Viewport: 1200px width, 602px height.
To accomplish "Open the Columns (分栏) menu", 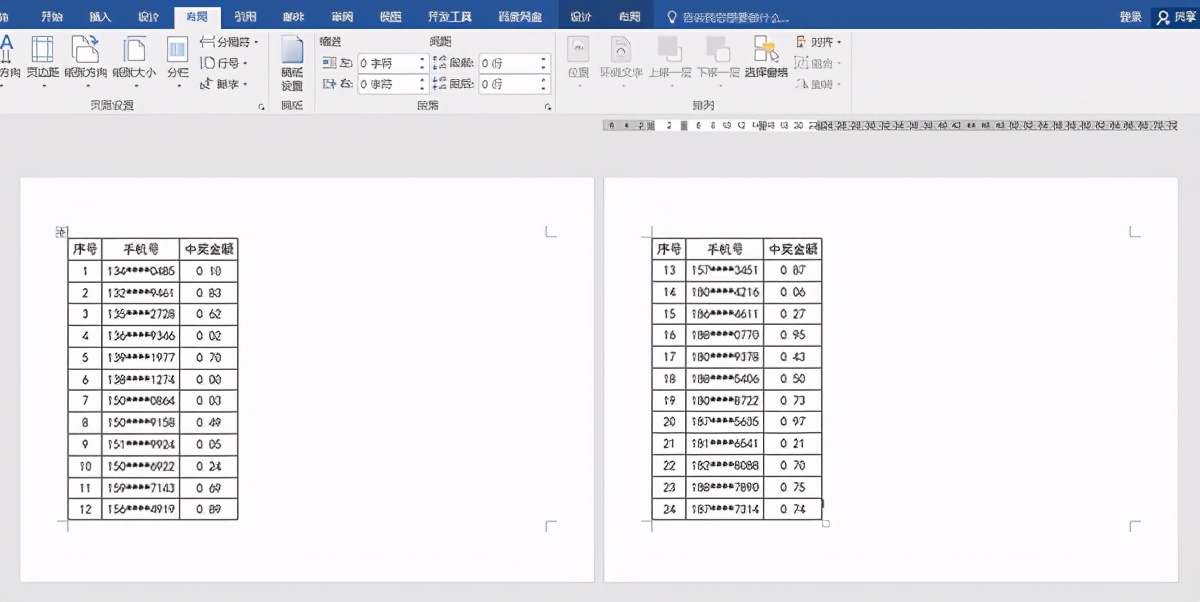I will coord(178,60).
